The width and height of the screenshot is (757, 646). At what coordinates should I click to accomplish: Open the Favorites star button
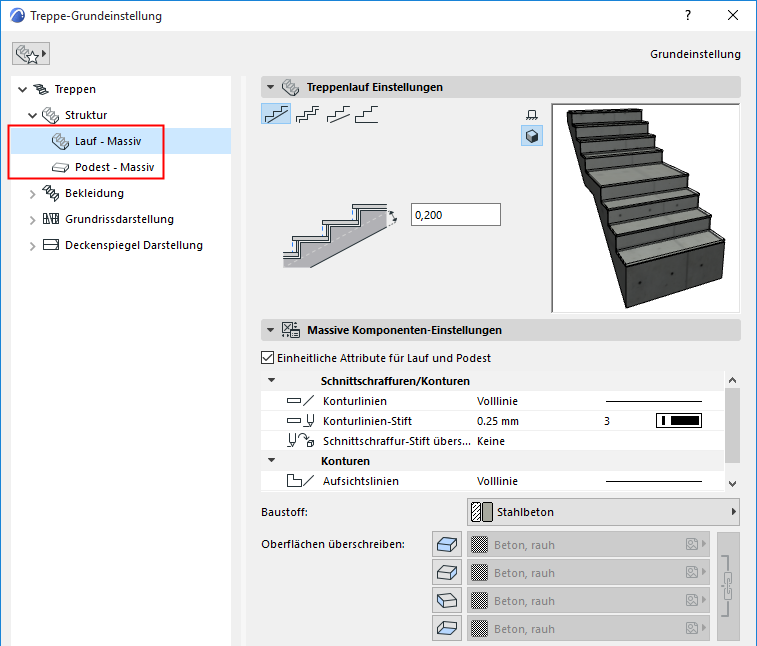point(31,54)
